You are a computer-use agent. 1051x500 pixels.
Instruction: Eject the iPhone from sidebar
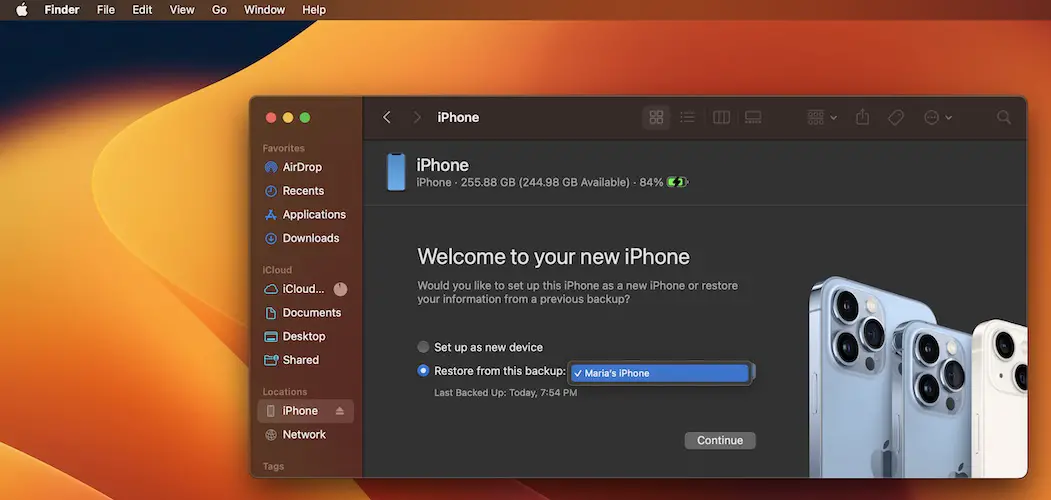(x=339, y=411)
